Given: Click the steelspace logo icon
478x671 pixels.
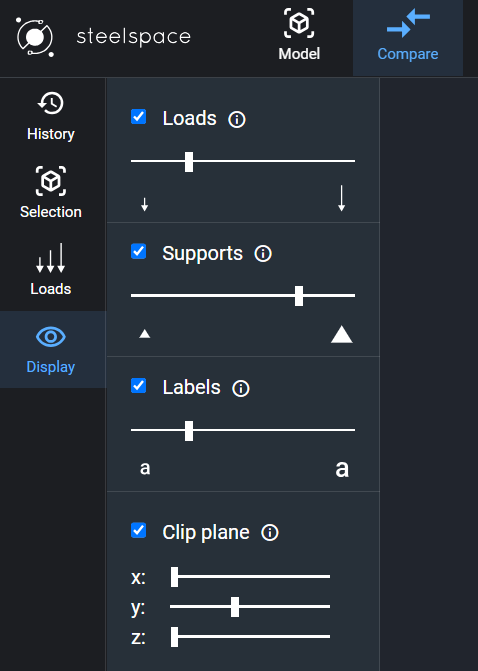Looking at the screenshot, I should (x=35, y=37).
